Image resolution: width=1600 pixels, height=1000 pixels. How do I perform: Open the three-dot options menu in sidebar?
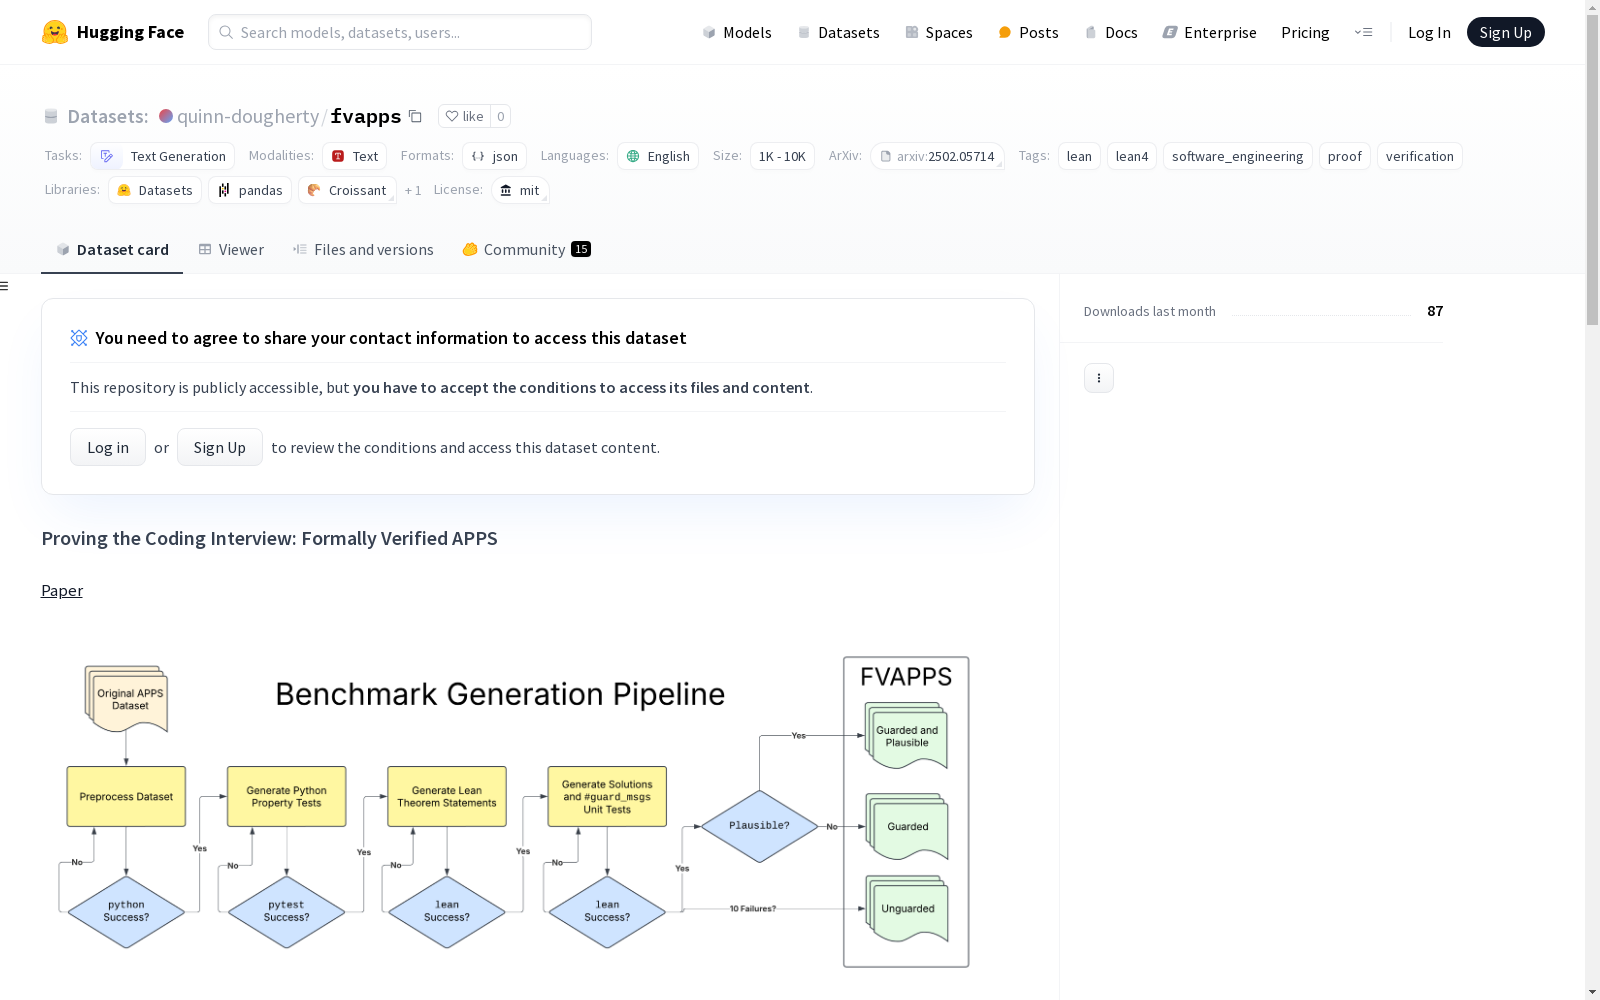(x=1098, y=378)
